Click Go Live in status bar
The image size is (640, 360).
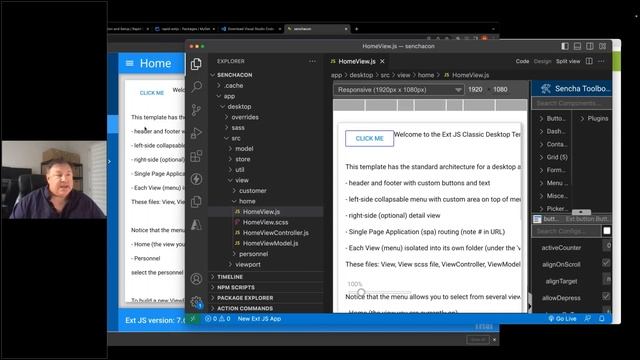pos(562,318)
